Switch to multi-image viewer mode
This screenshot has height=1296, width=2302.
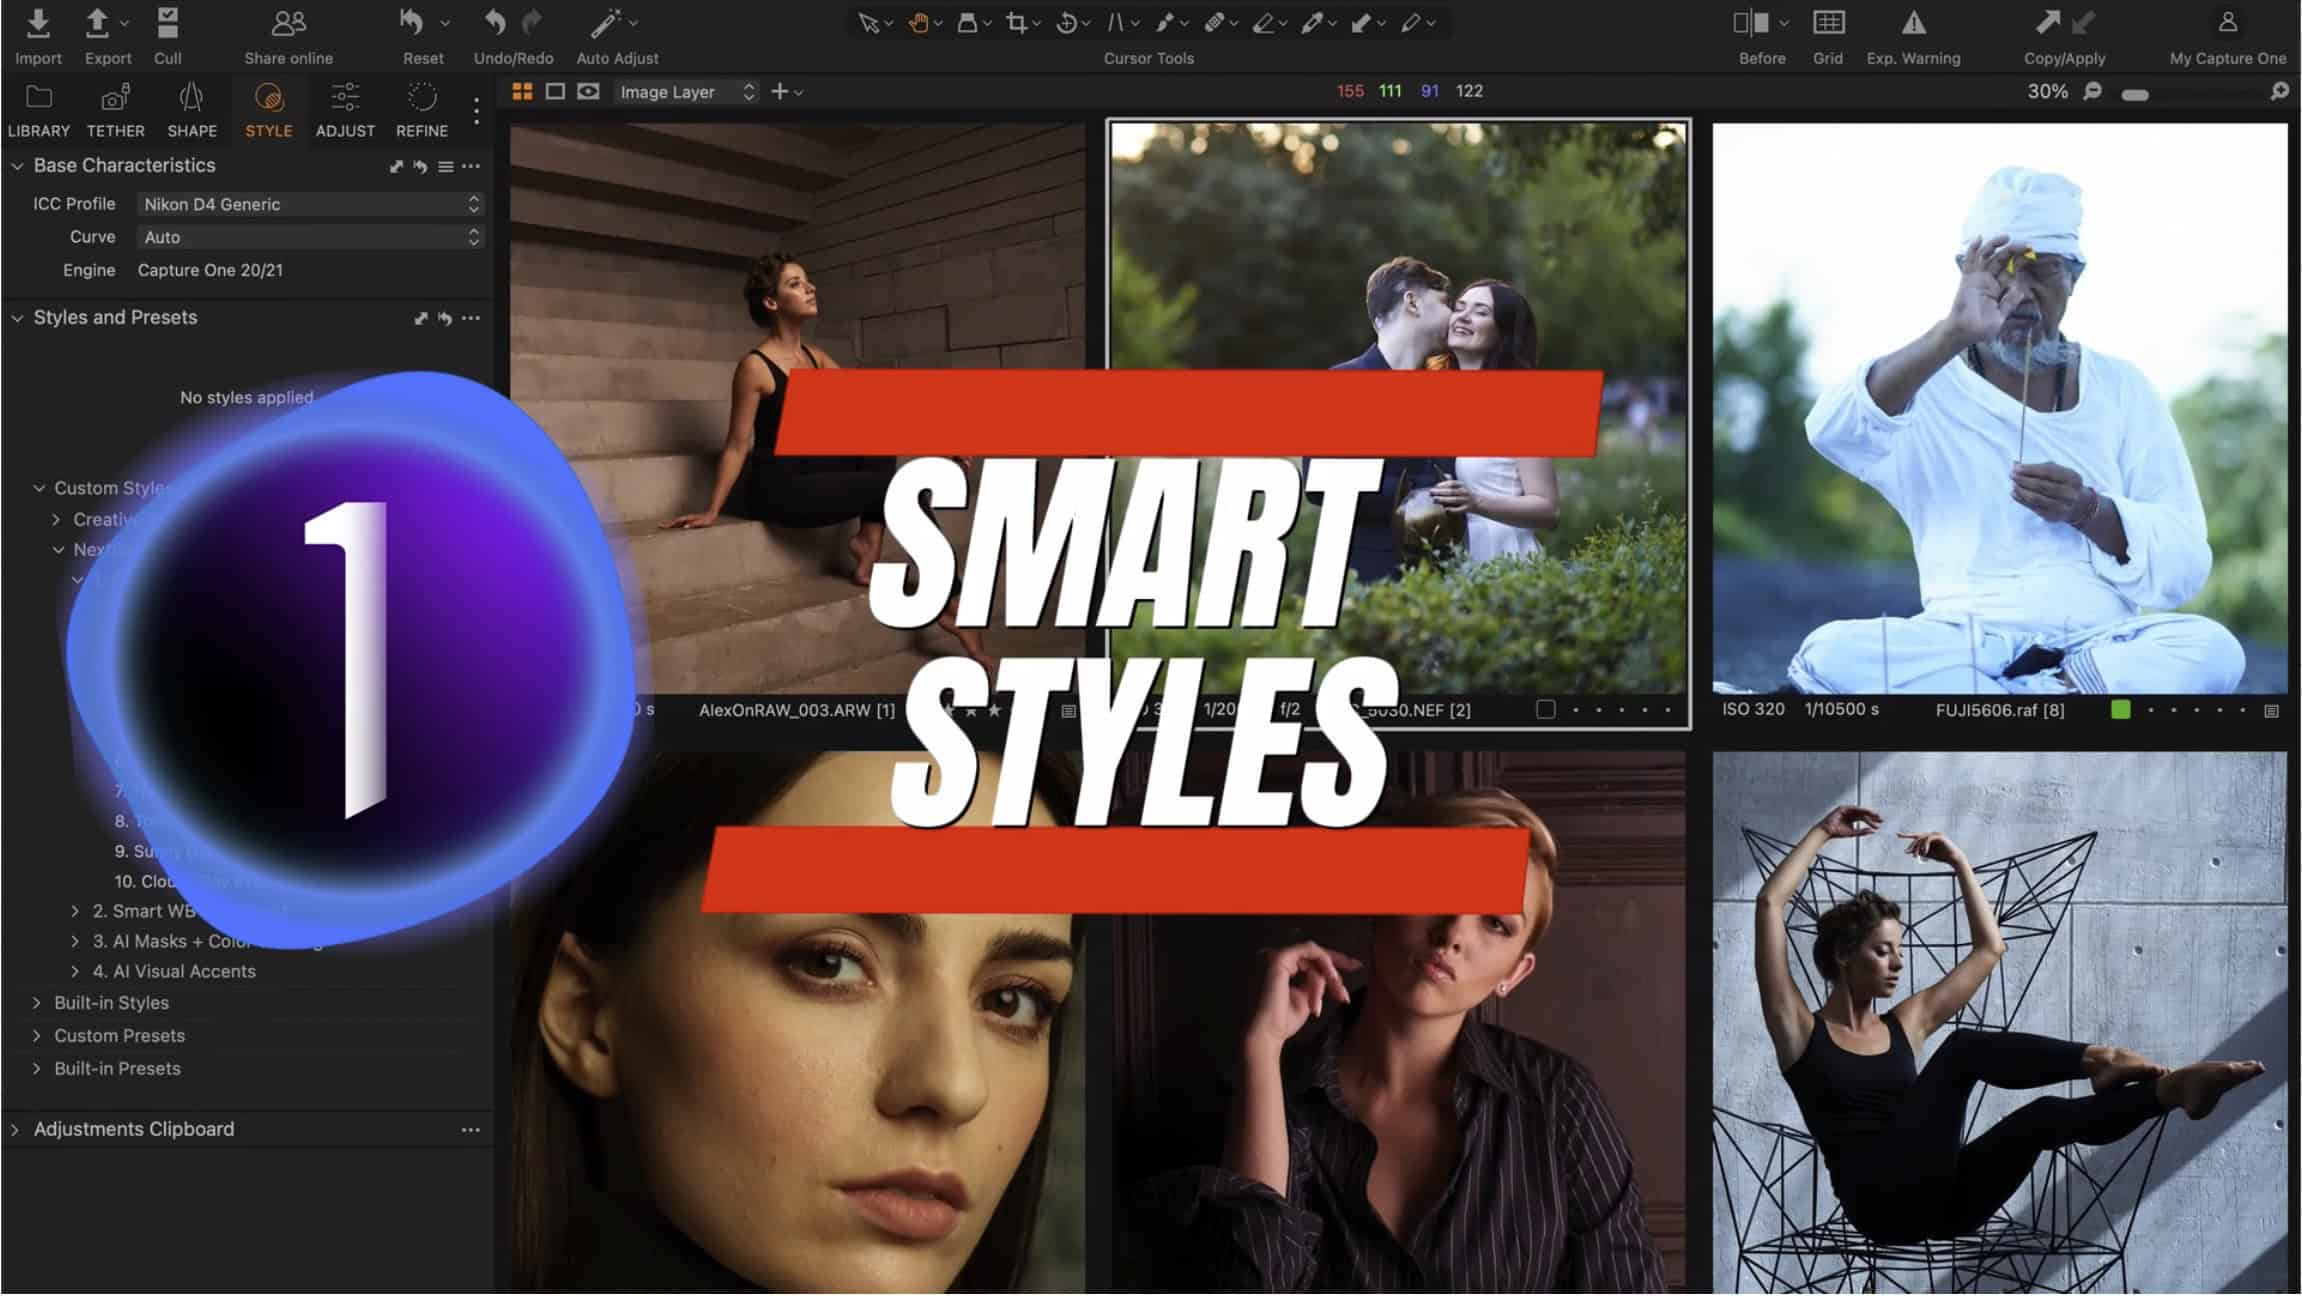click(x=522, y=92)
